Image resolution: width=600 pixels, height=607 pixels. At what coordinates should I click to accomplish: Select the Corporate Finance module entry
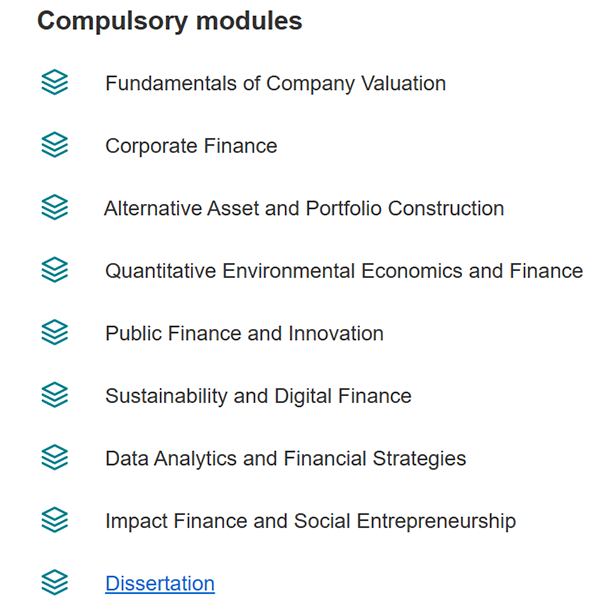(191, 146)
